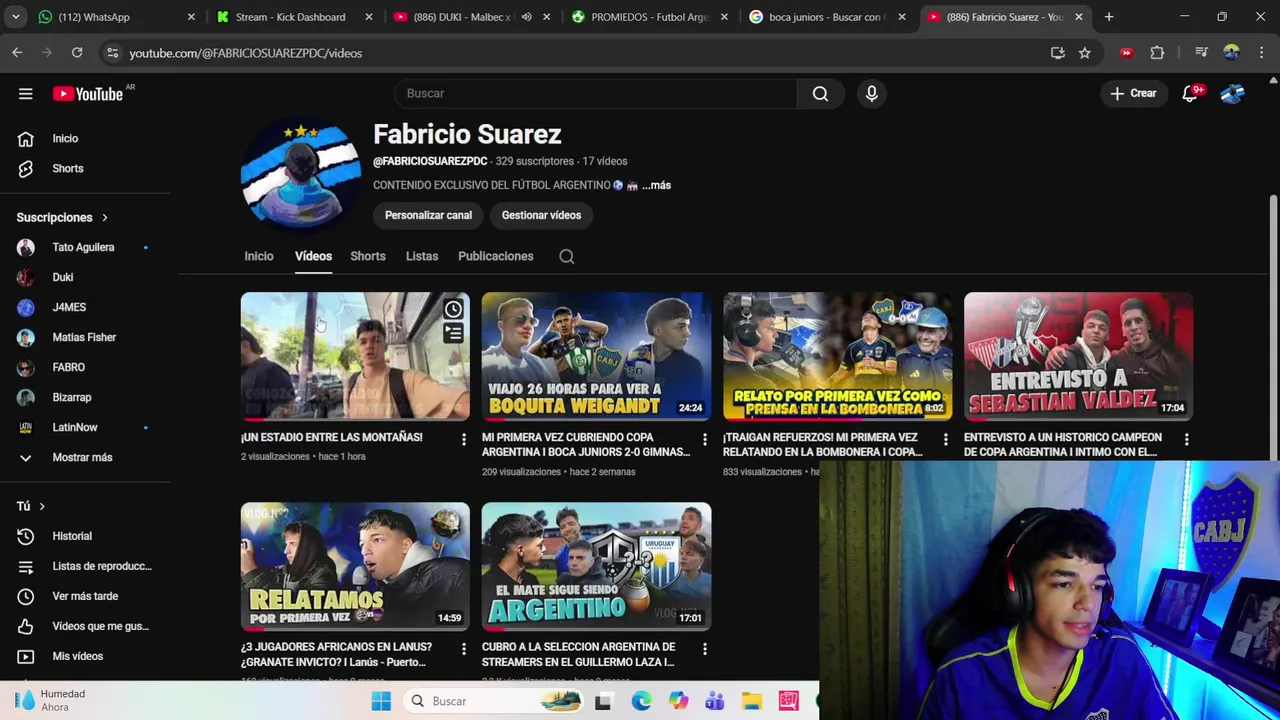Open Ver más tarde in sidebar

(x=85, y=596)
